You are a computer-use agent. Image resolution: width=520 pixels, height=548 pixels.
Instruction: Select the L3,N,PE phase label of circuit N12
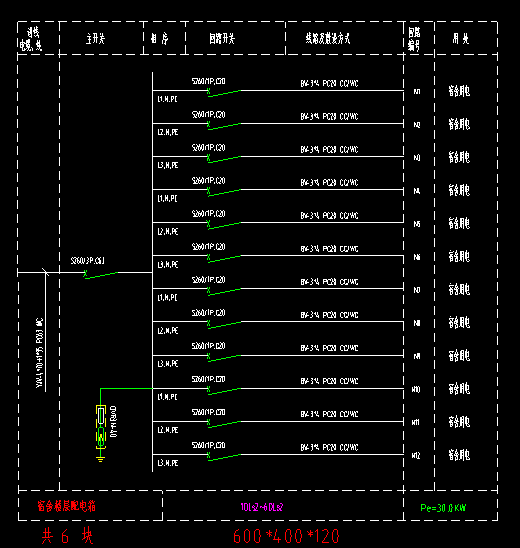click(x=168, y=463)
